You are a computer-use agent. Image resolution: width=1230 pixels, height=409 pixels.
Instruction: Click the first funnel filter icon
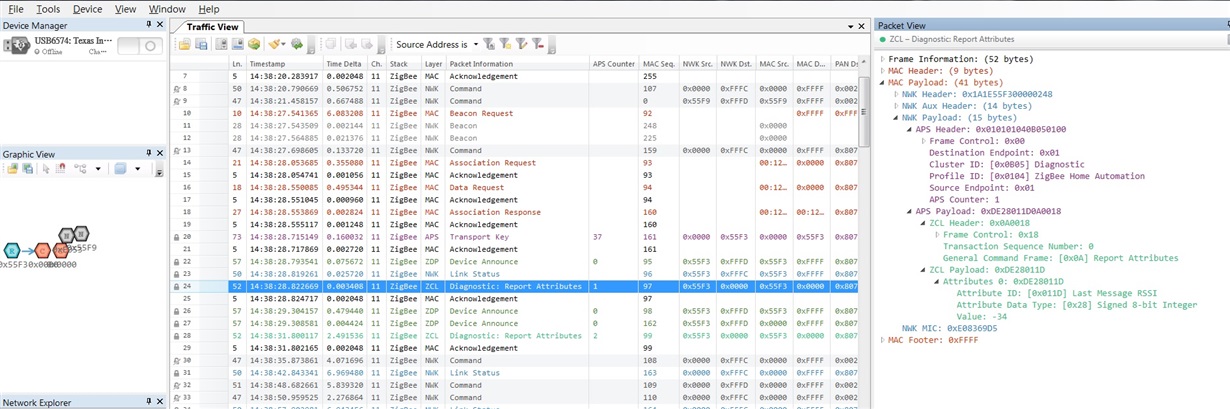click(x=489, y=44)
